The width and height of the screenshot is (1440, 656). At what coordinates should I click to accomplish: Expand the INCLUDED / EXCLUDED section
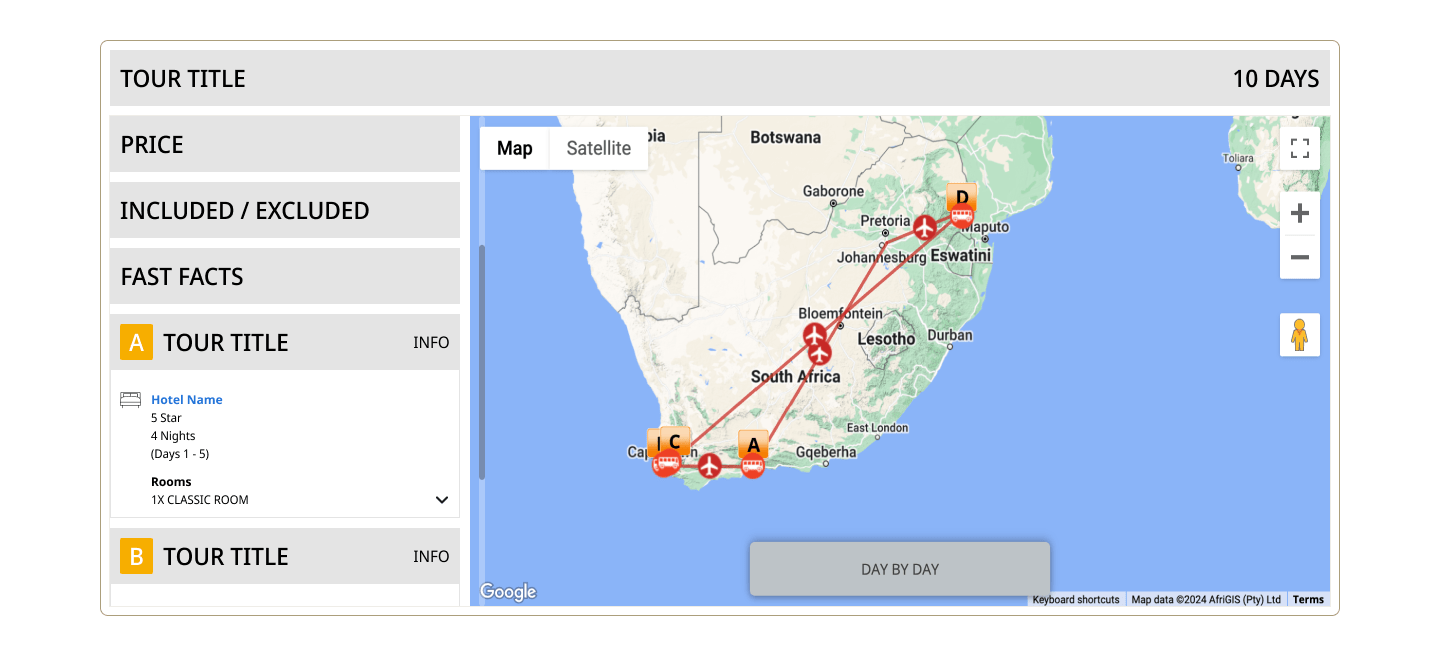pyautogui.click(x=285, y=210)
